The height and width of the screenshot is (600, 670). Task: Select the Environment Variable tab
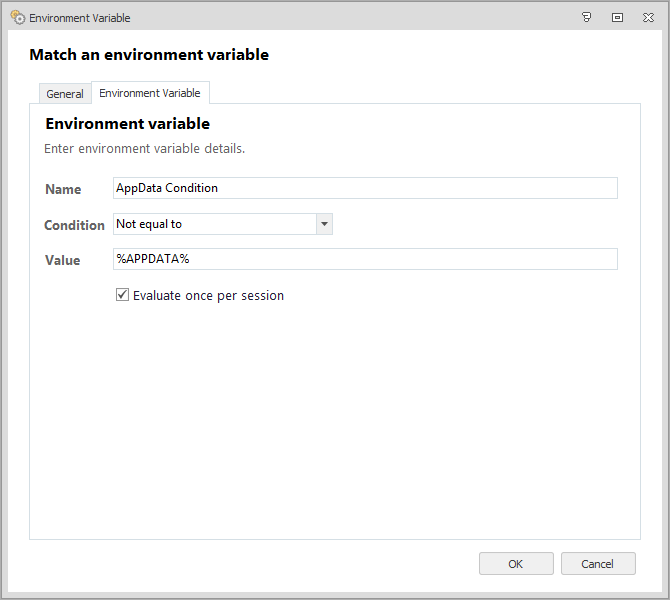click(150, 93)
